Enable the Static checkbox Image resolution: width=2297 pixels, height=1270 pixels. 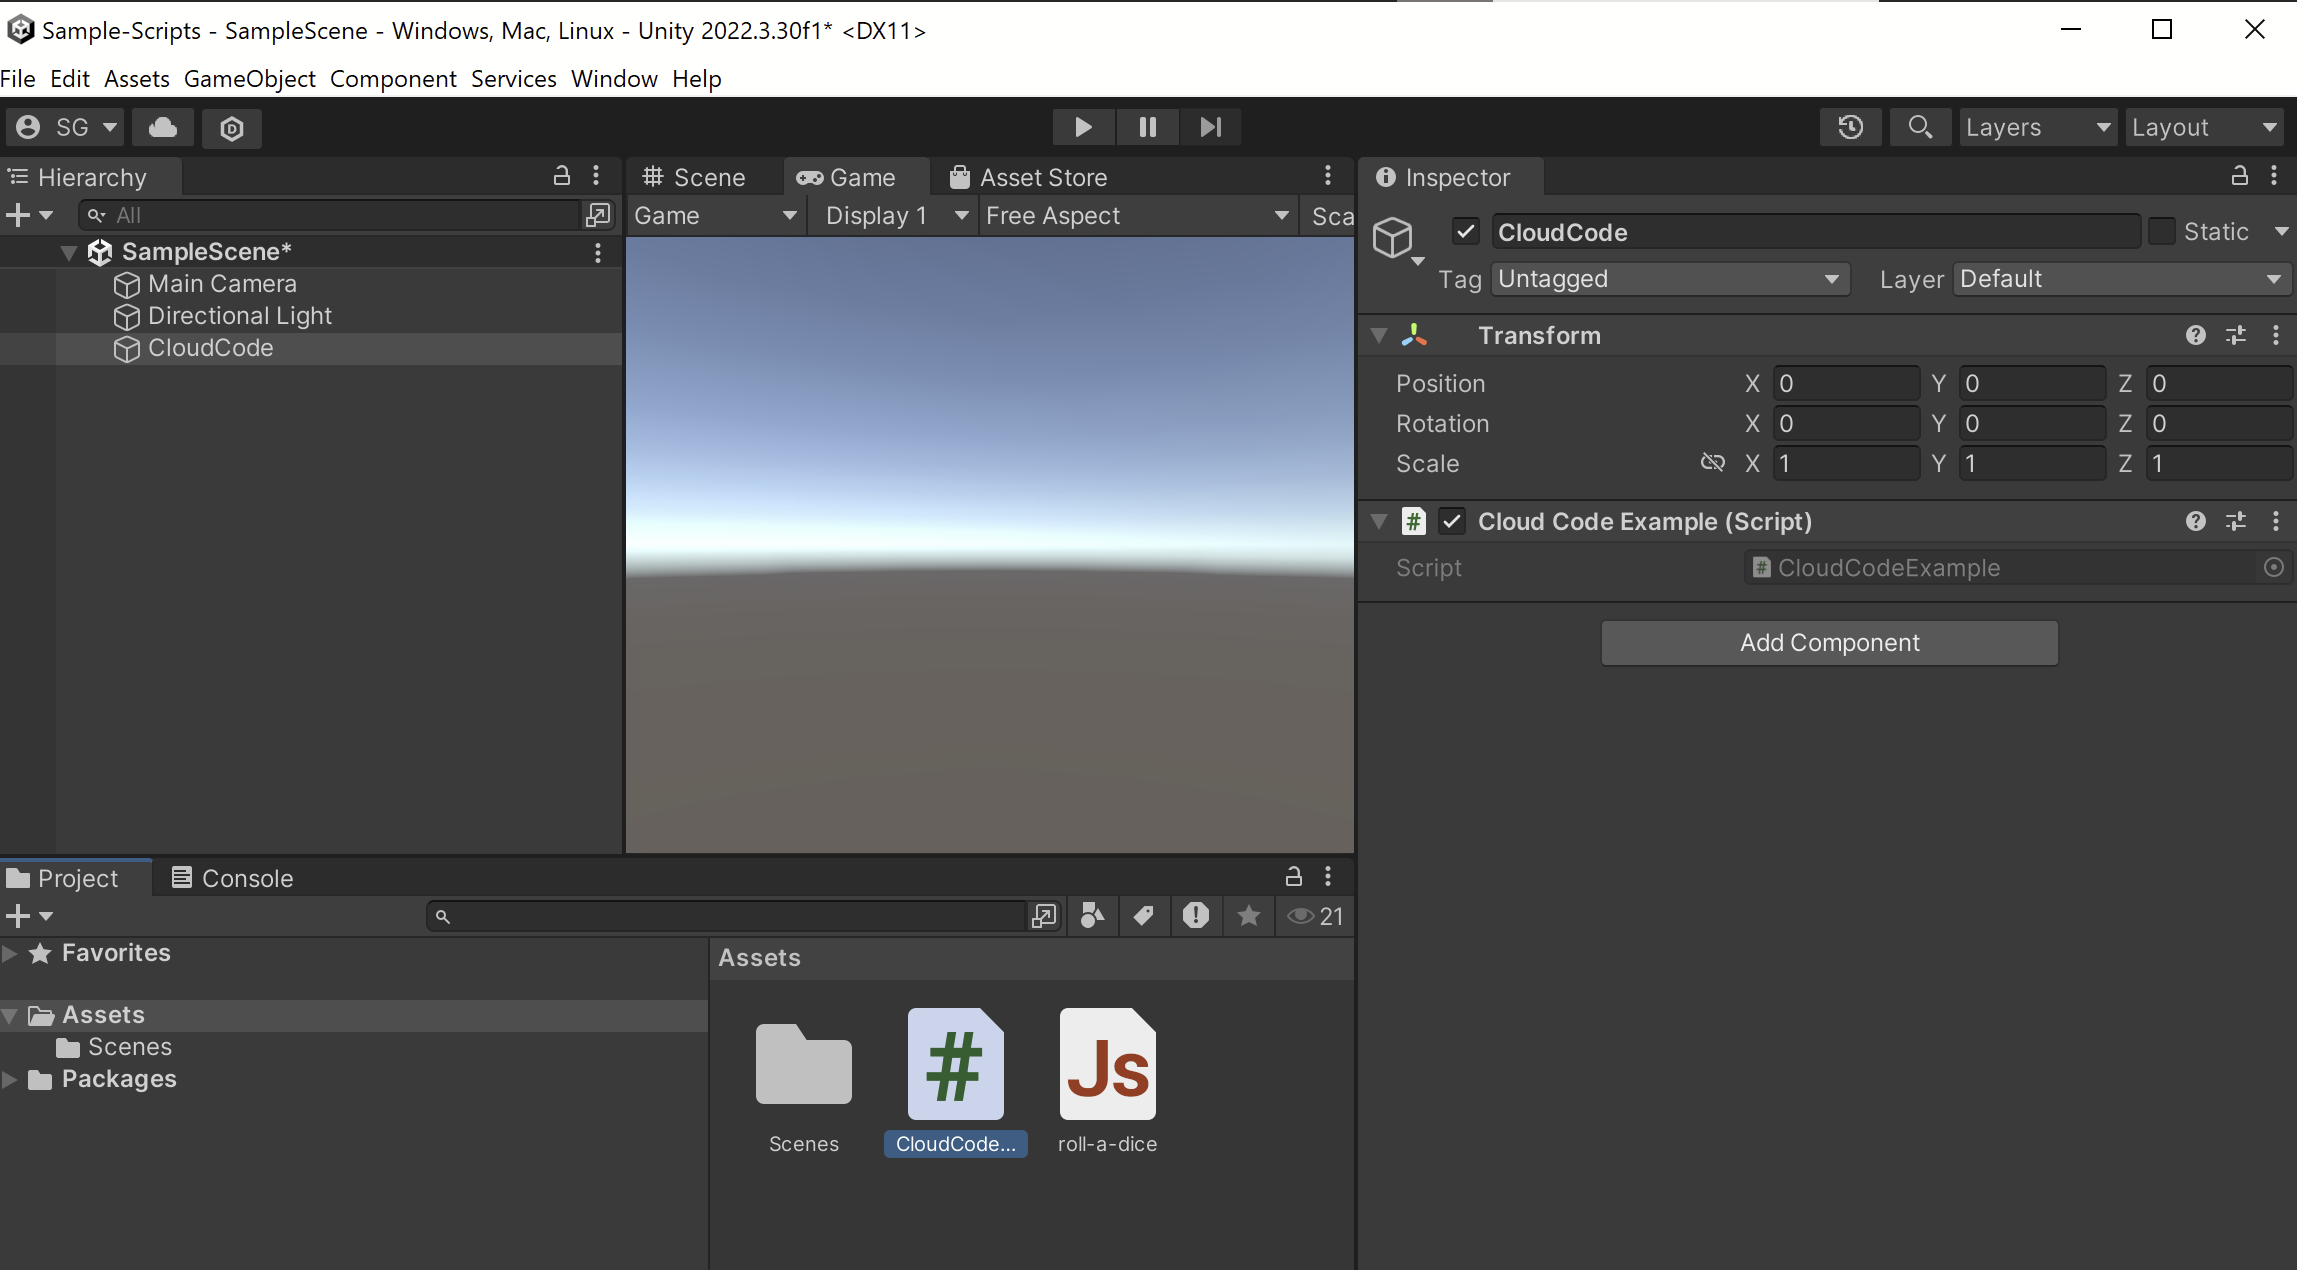[x=2162, y=232]
